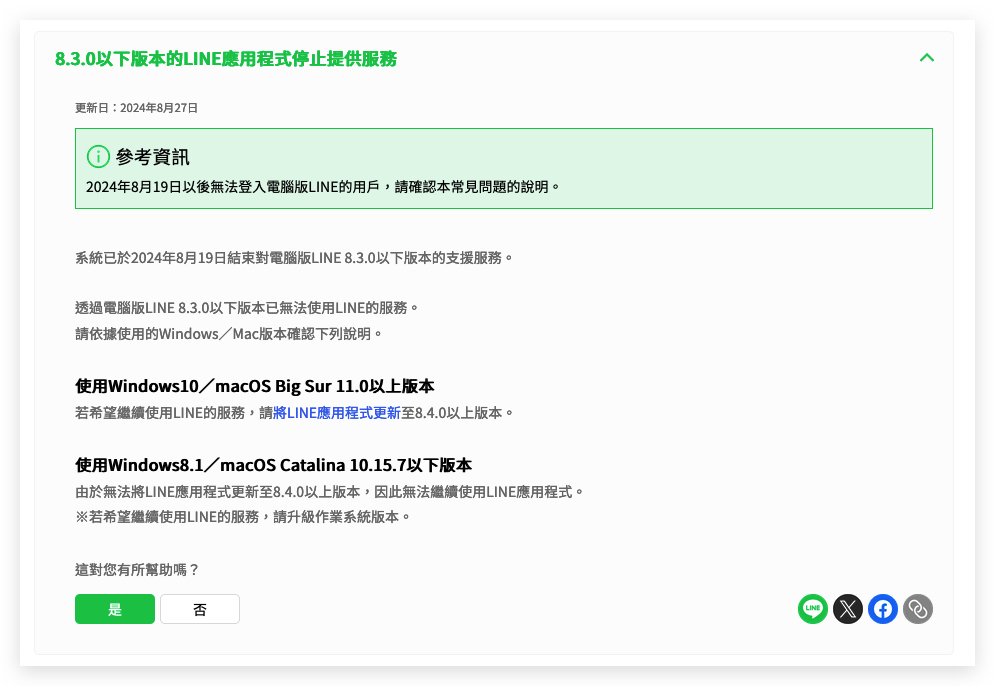Select the 透過電腦版LINE 8.3.0以下版本 sentence
The height and width of the screenshot is (686, 995).
tap(247, 308)
